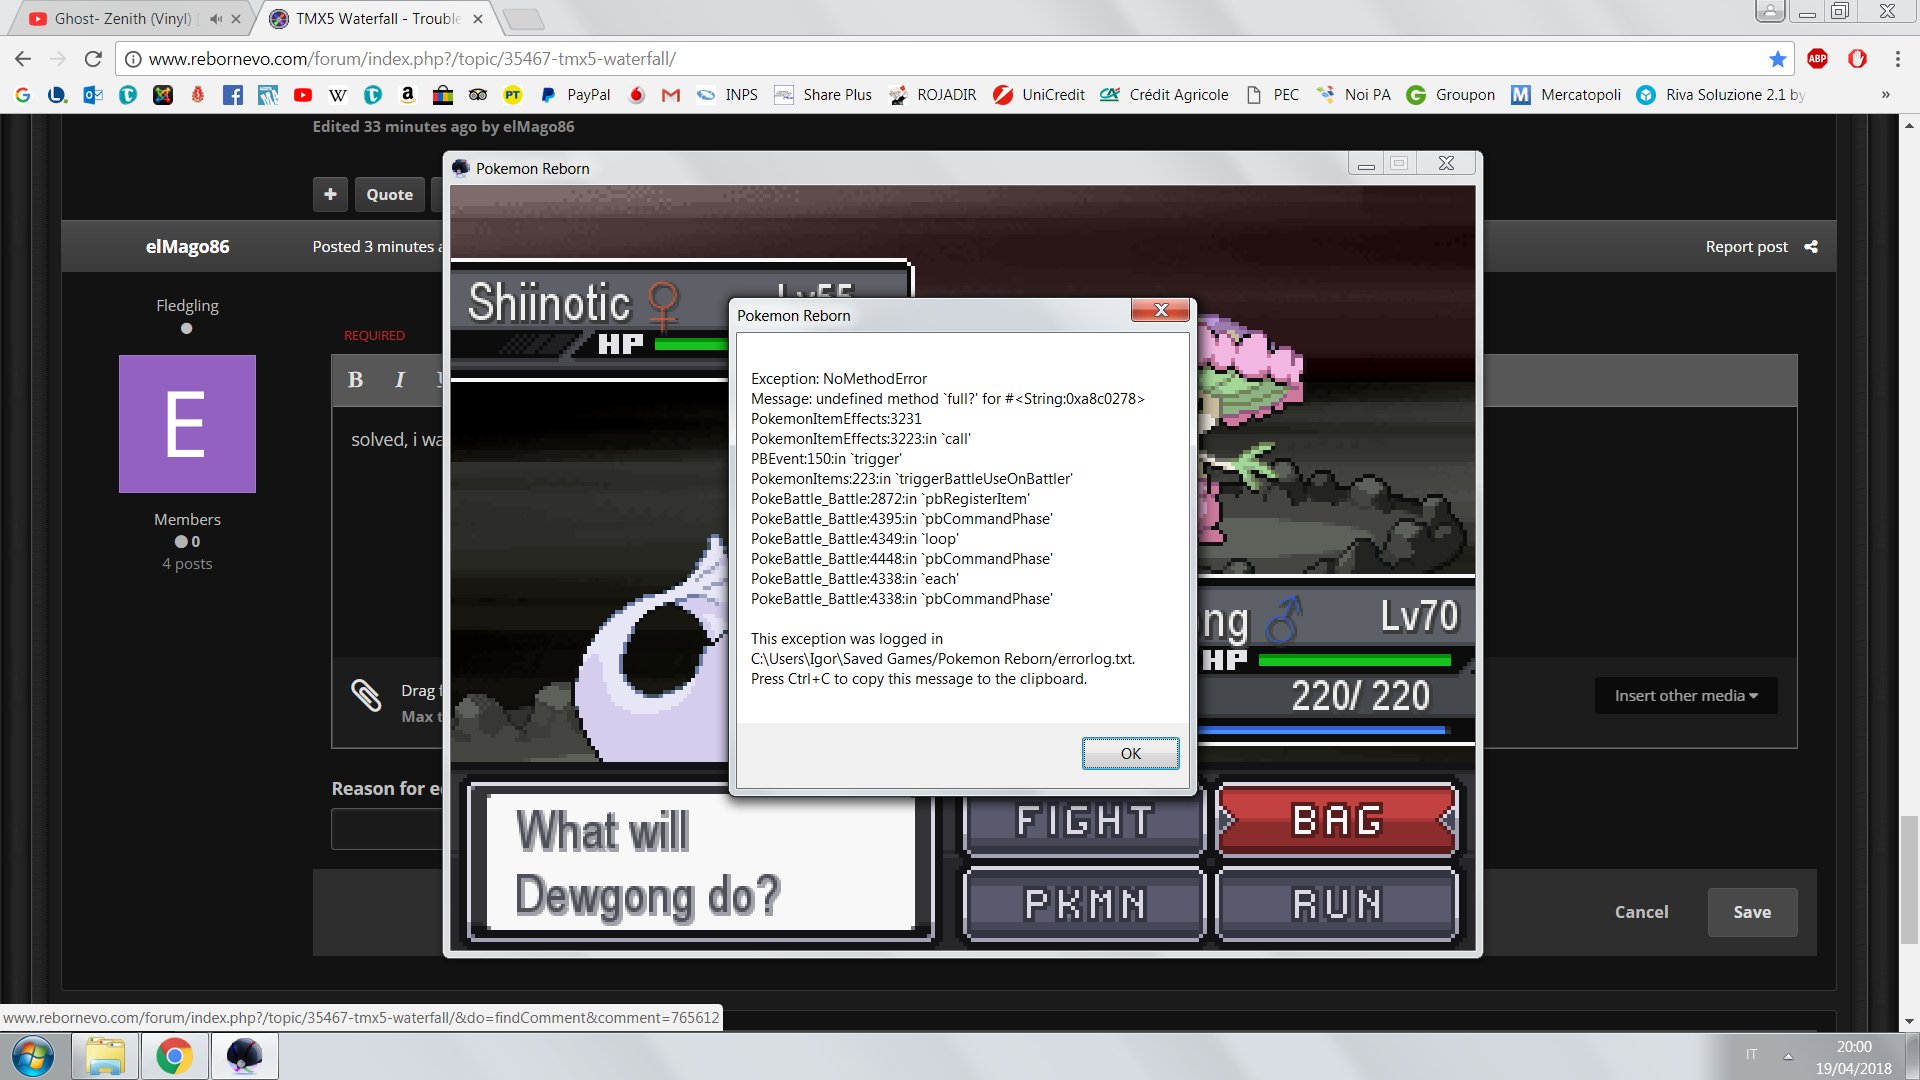Viewport: 1920px width, 1080px height.
Task: Open the AdBlock Plus extension icon
Action: point(1817,59)
